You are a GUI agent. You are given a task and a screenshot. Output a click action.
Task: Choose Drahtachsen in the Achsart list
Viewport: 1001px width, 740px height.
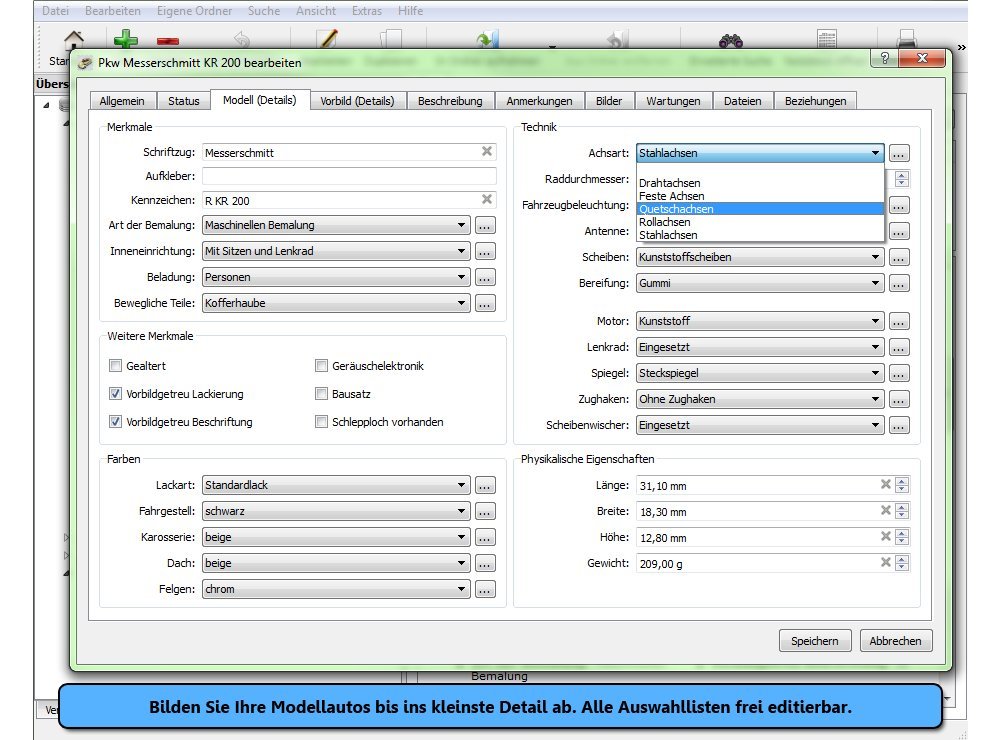coord(760,183)
